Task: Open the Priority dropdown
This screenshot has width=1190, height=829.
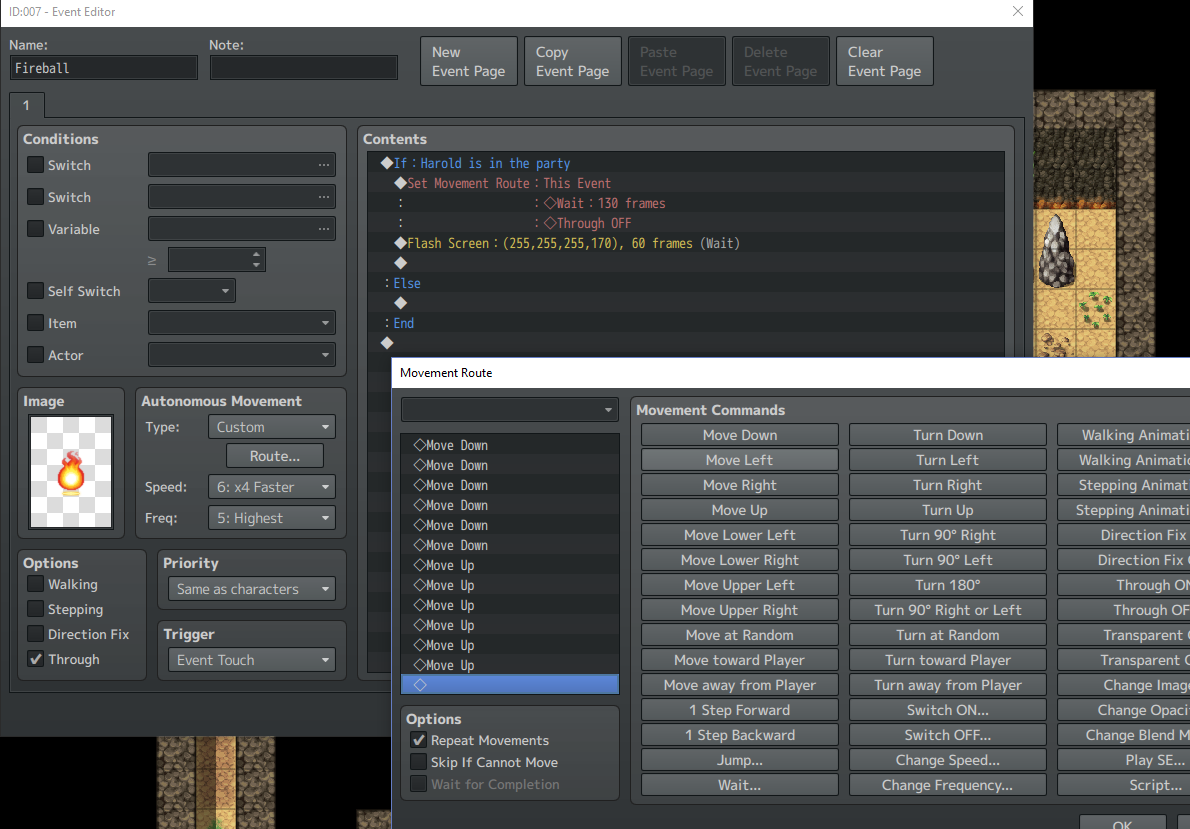Action: pyautogui.click(x=252, y=589)
